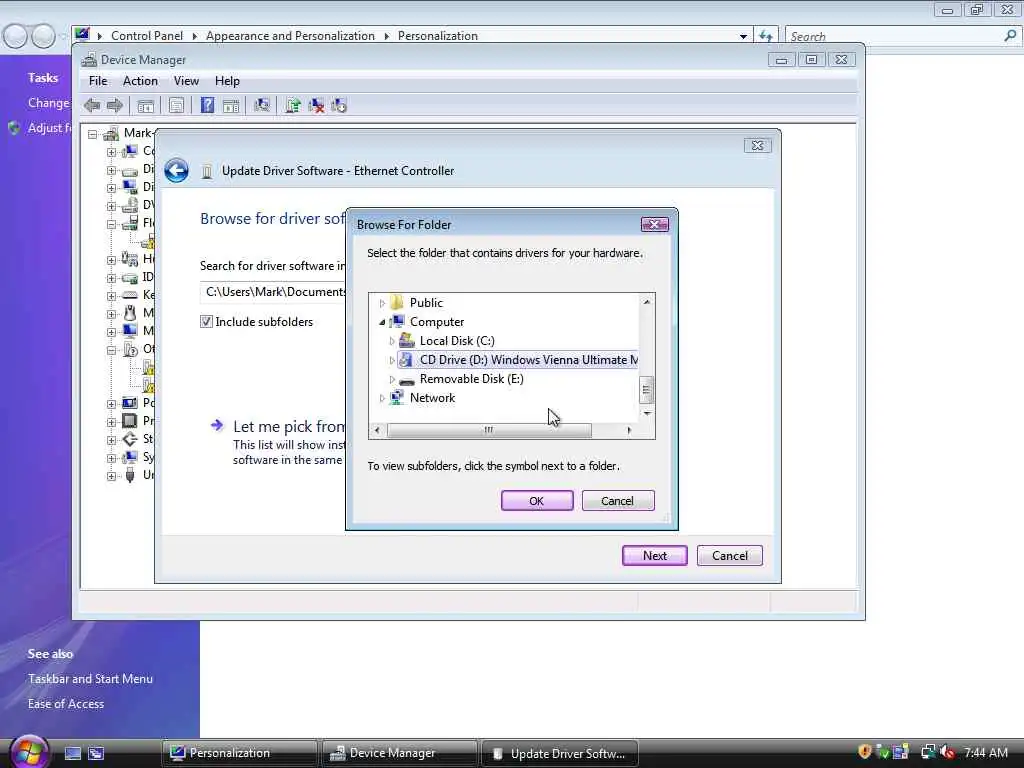Collapse the Other devices node in Device Manager
The height and width of the screenshot is (768, 1024).
(x=112, y=350)
